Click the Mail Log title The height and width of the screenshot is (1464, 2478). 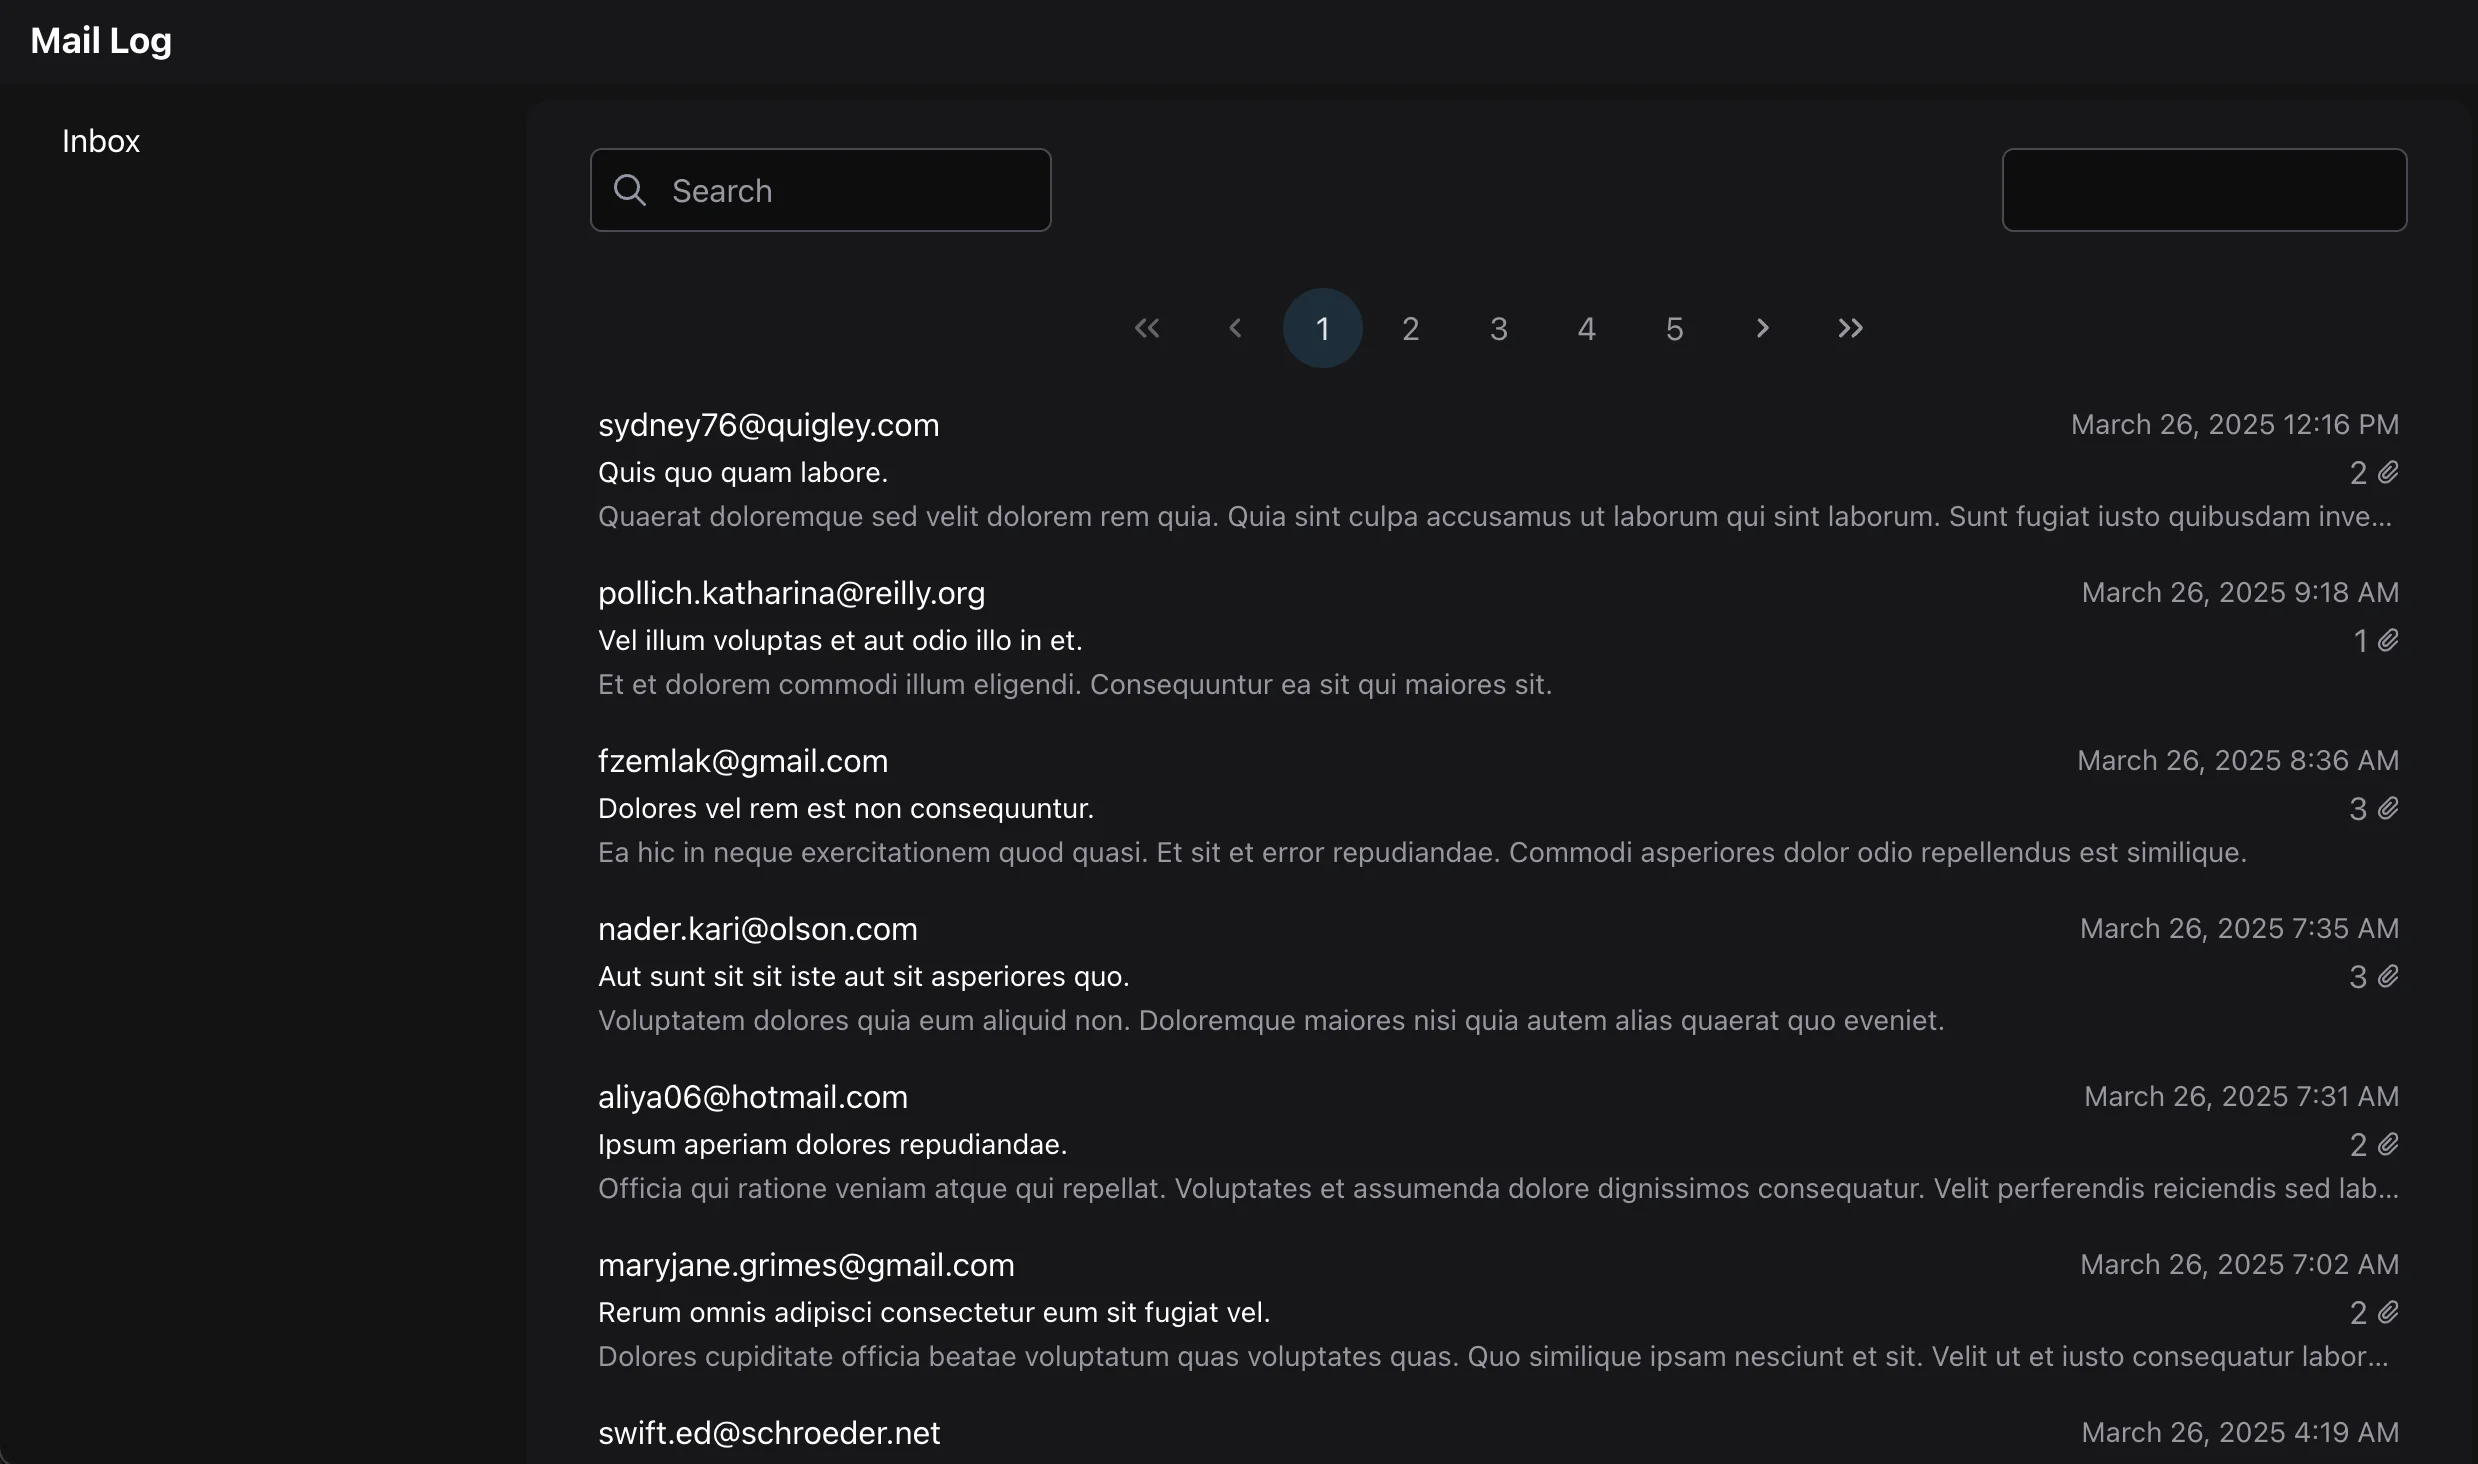pyautogui.click(x=101, y=41)
